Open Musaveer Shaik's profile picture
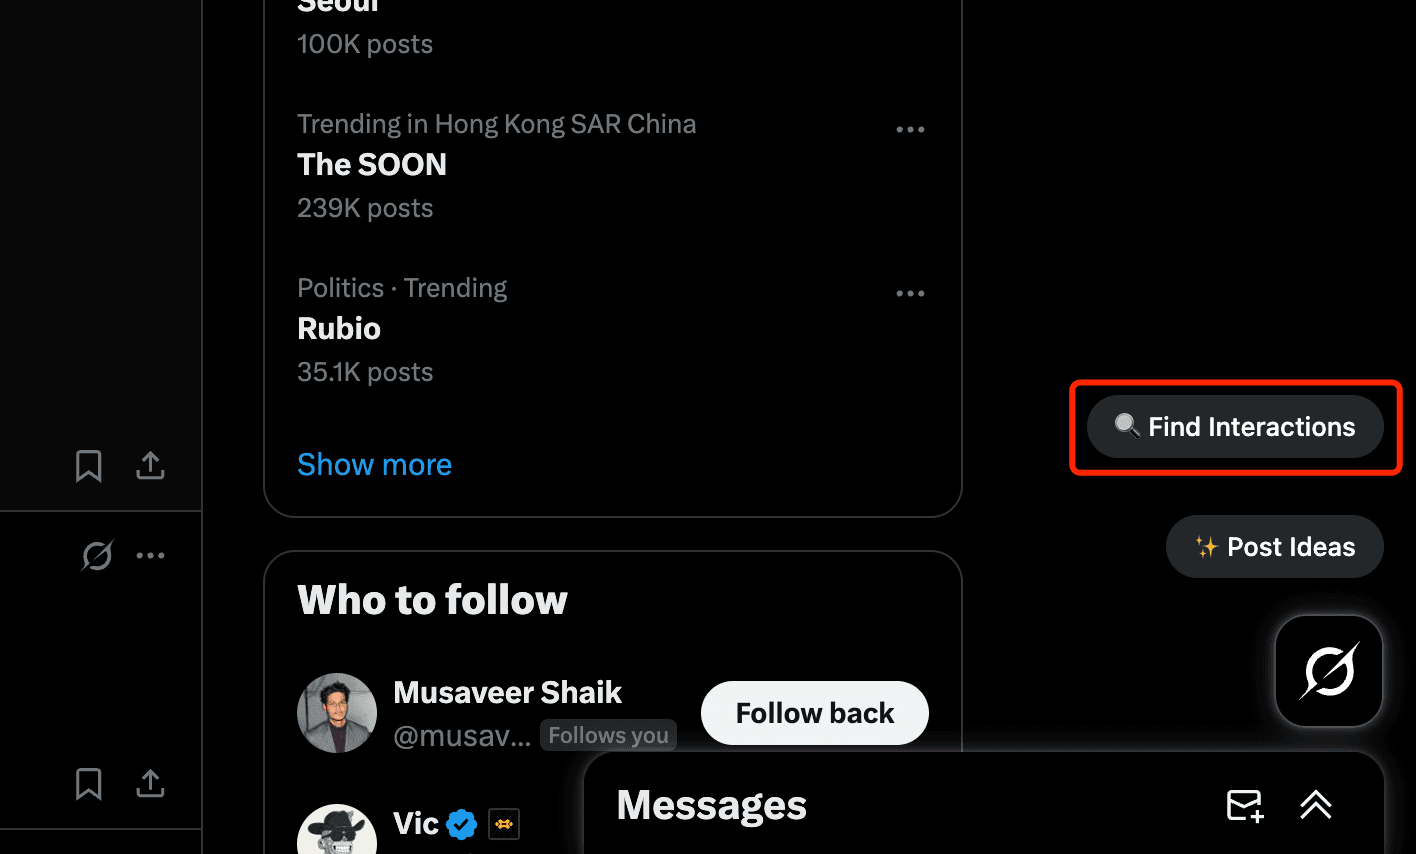This screenshot has height=854, width=1416. tap(337, 713)
